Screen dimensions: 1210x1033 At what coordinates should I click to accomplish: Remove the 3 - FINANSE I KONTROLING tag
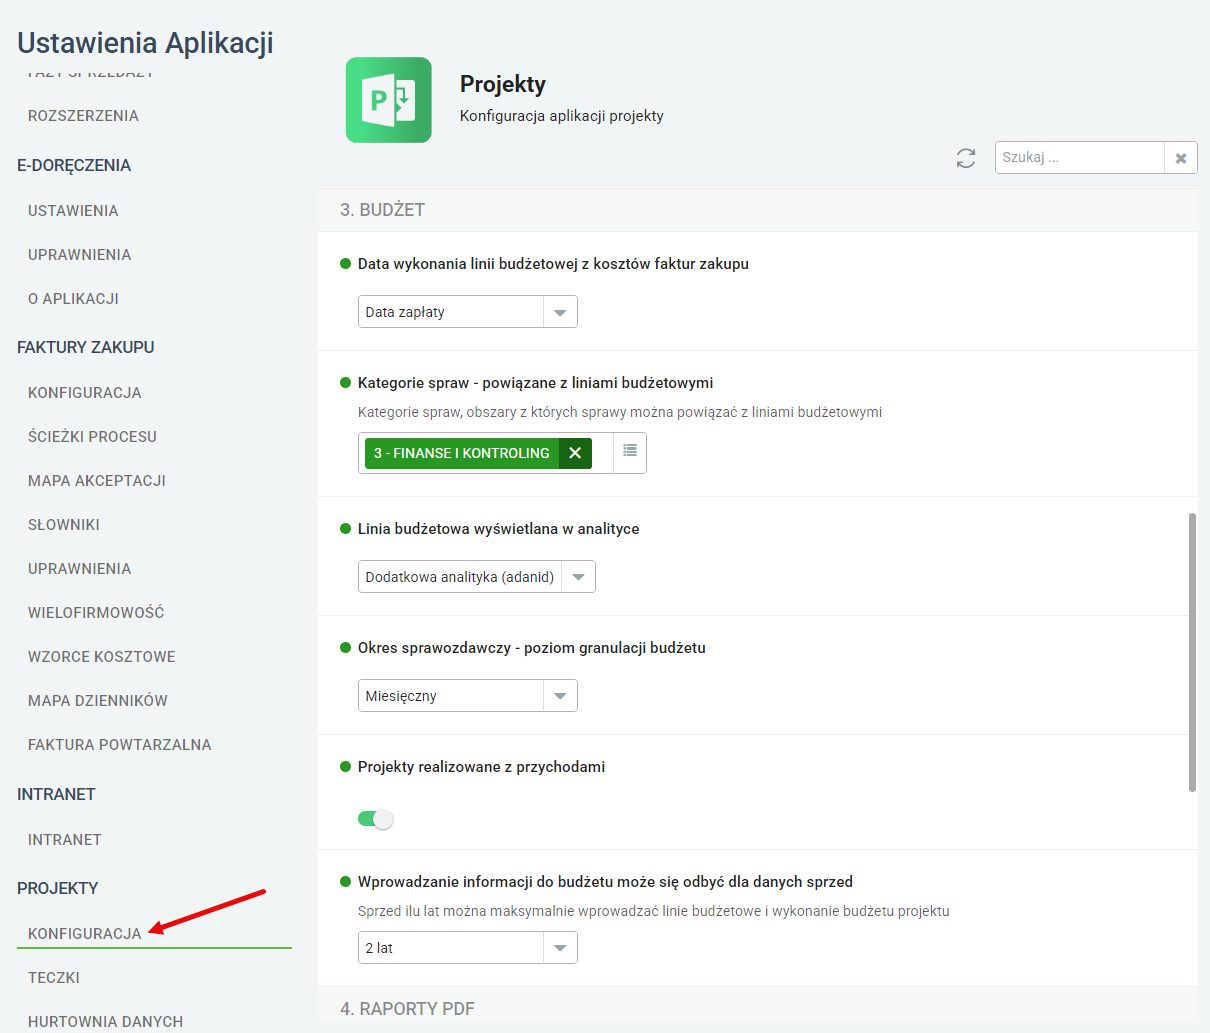tap(575, 453)
